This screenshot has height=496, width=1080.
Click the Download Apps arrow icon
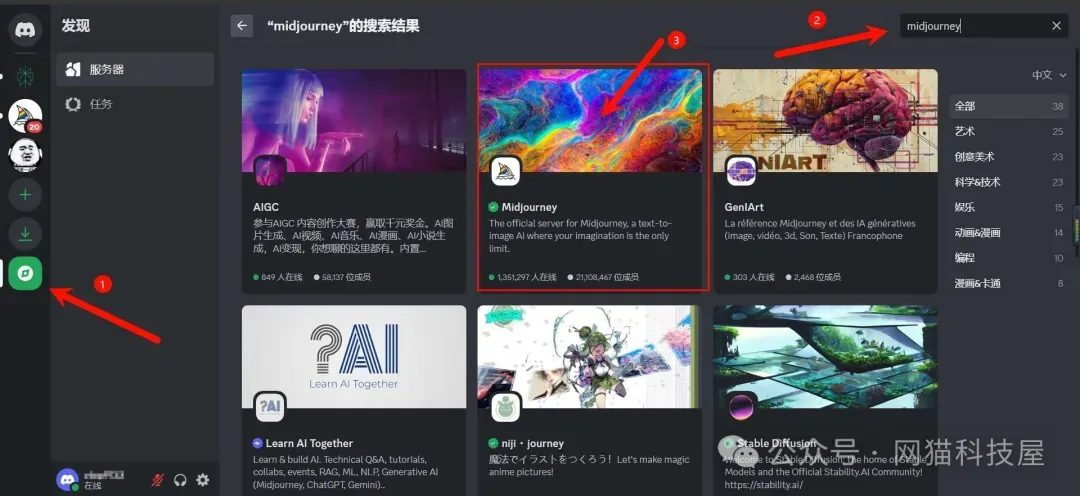[25, 234]
